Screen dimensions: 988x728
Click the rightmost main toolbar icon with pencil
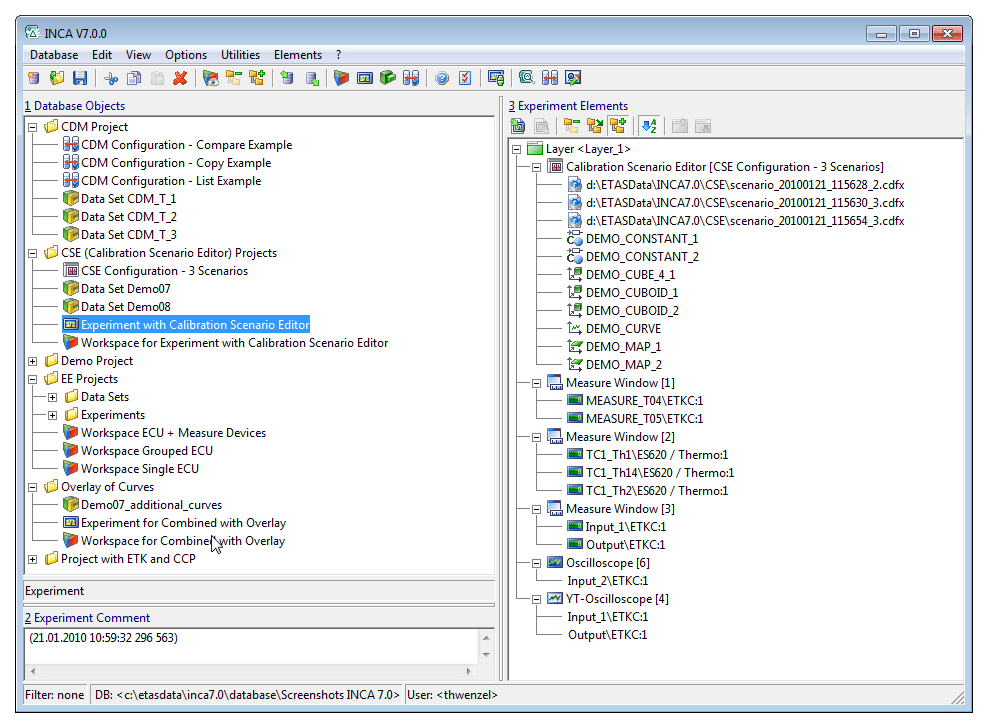click(573, 78)
